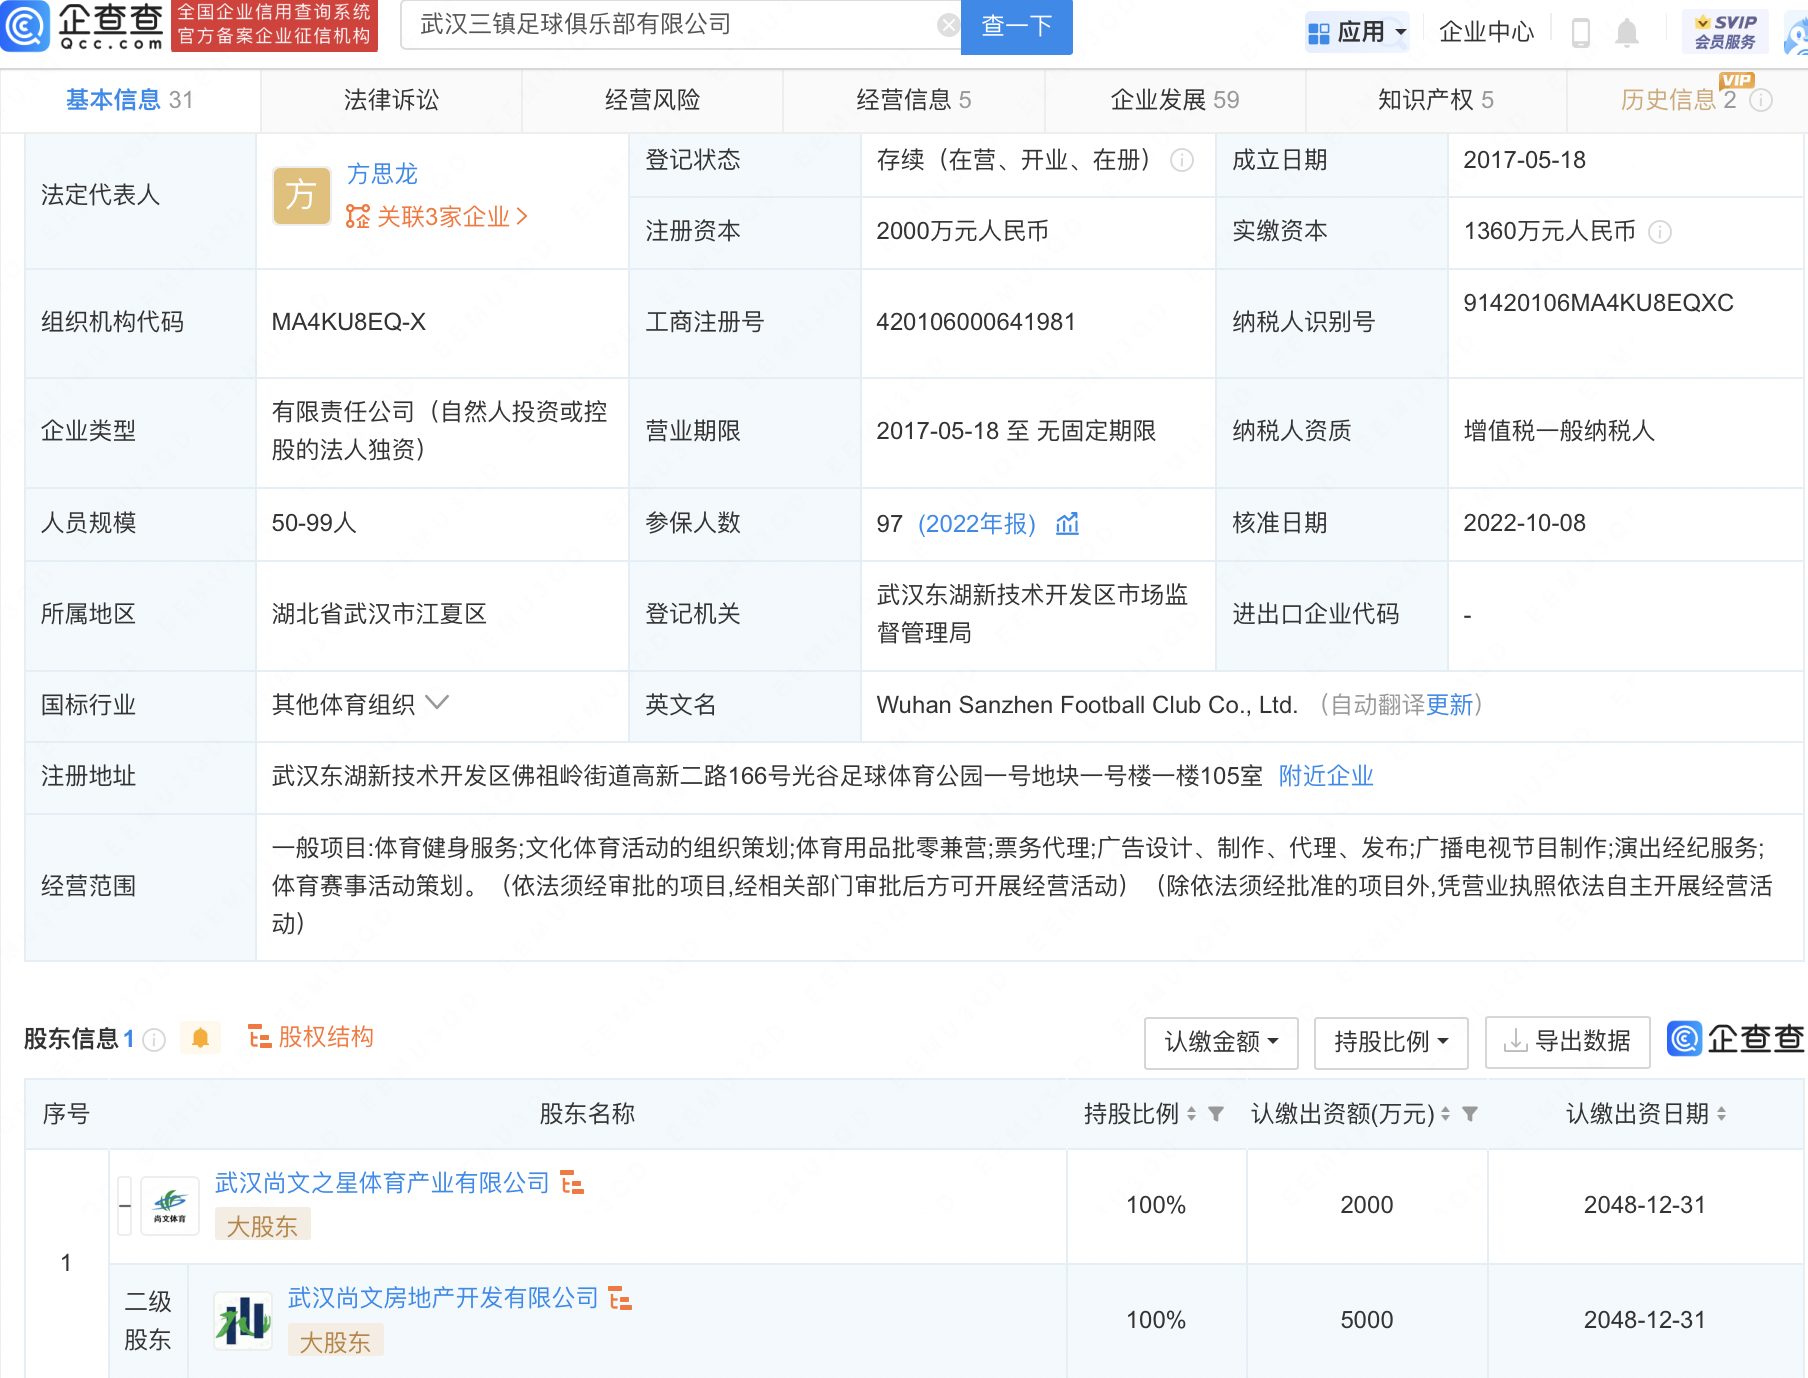Open the 应用 dropdown menu

(1357, 32)
